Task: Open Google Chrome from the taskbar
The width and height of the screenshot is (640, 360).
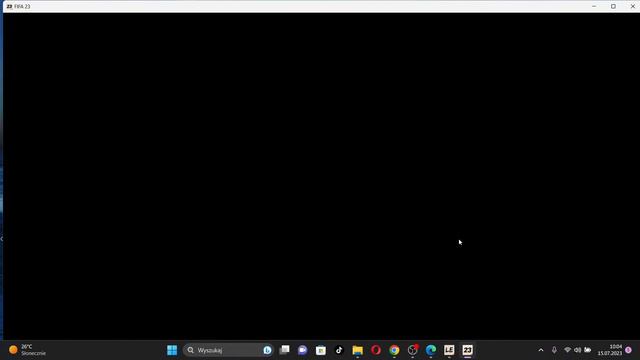Action: tap(394, 350)
